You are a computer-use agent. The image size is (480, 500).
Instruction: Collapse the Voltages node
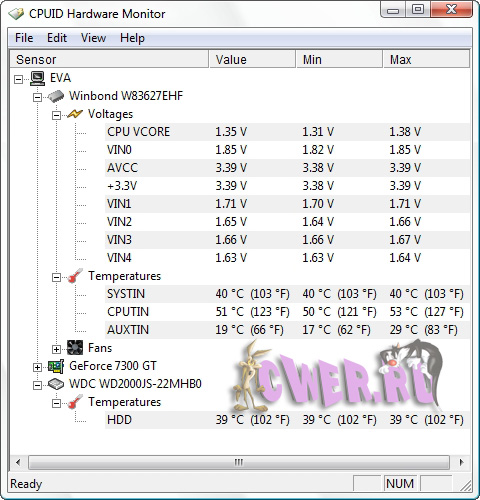56,115
